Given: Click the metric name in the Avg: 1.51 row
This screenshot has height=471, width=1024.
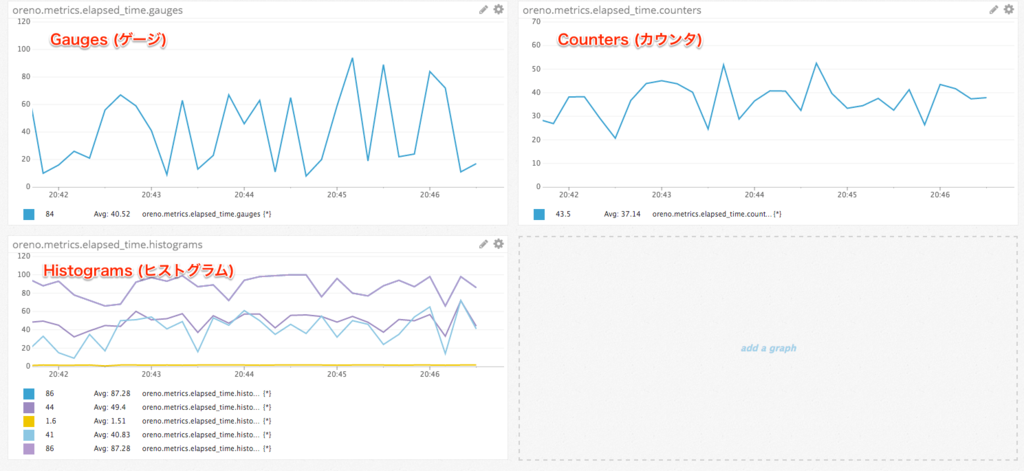Looking at the screenshot, I should pyautogui.click(x=206, y=421).
